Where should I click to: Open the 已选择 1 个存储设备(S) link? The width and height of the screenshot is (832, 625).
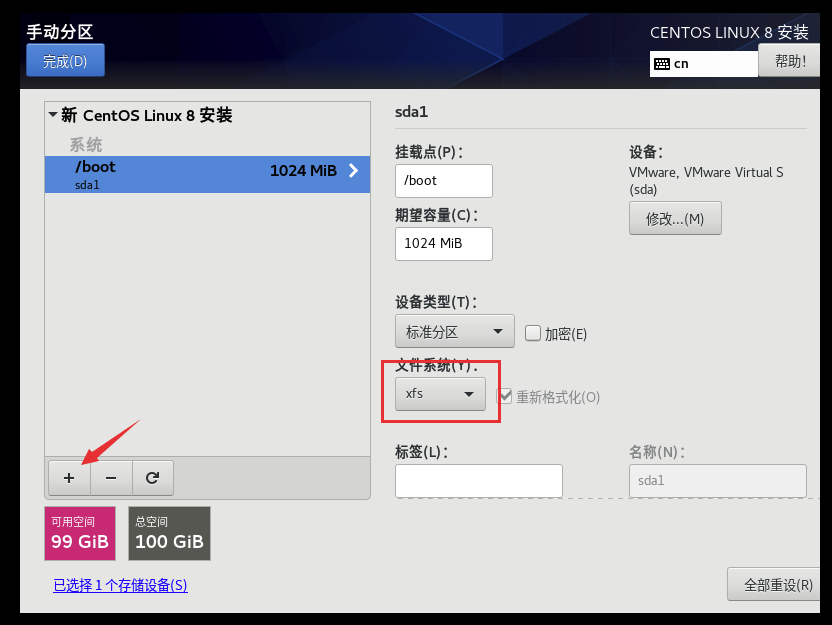[120, 585]
